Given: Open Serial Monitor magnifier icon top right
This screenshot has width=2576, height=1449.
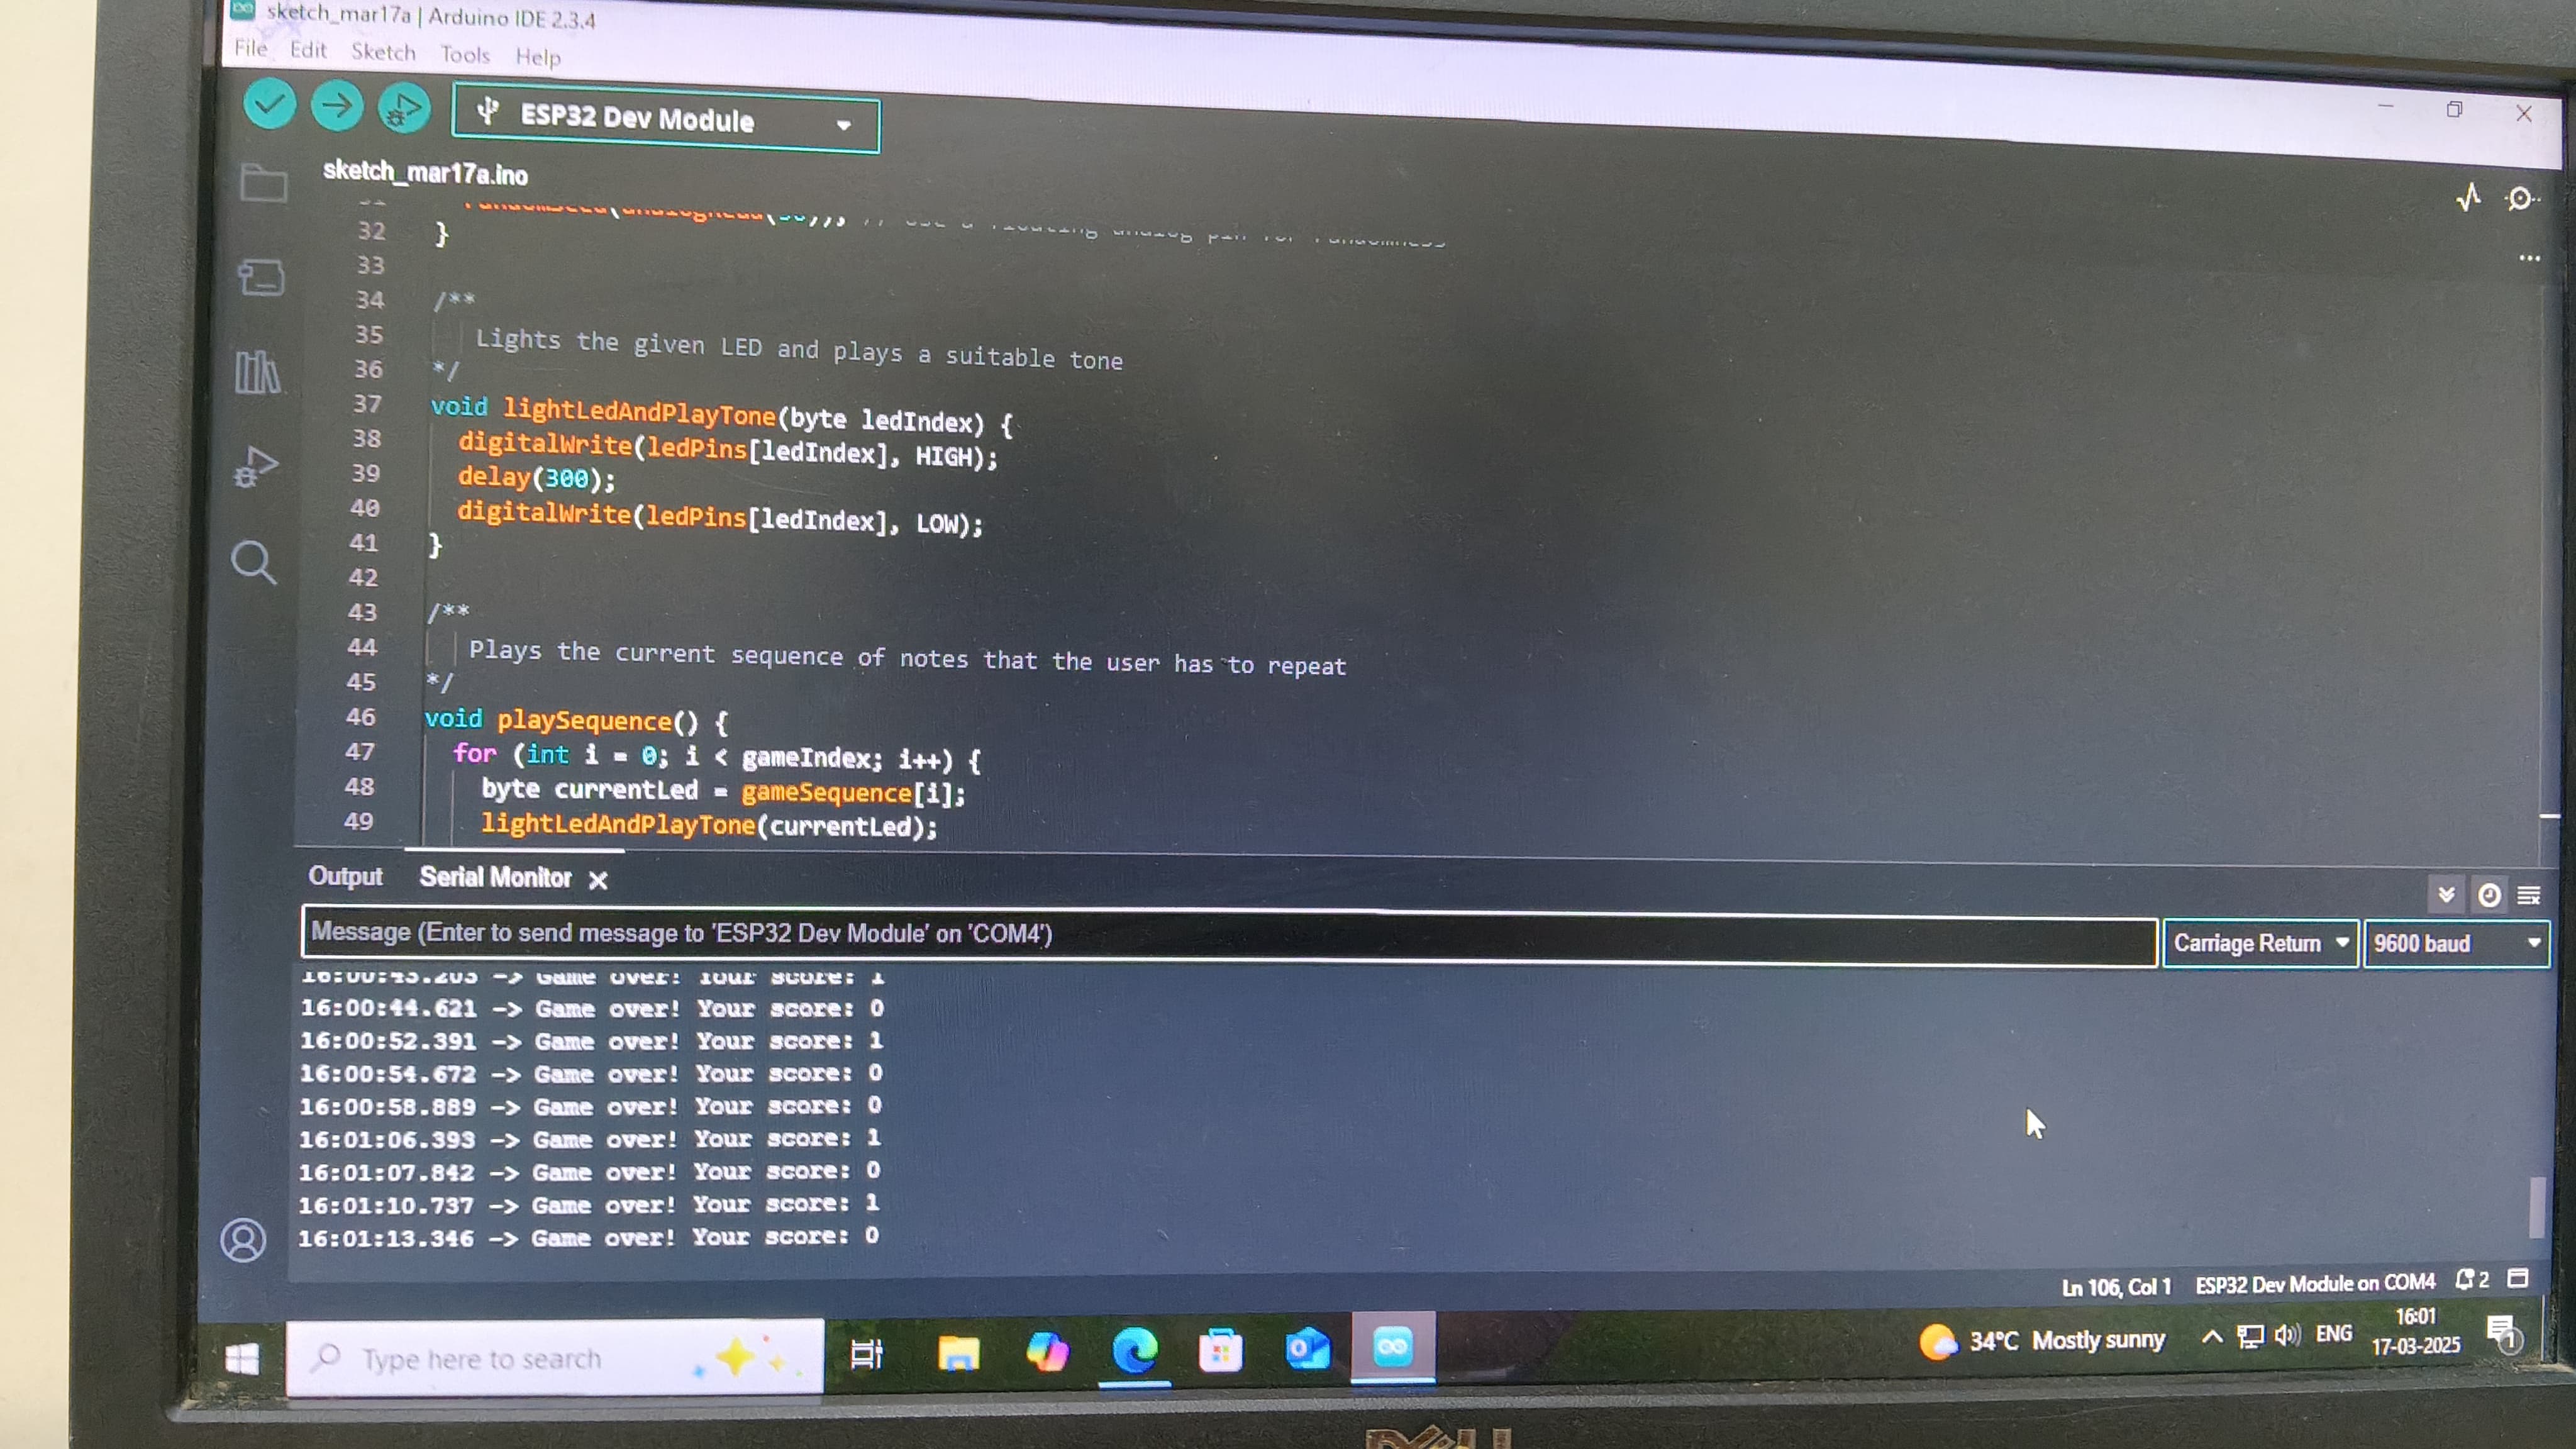Looking at the screenshot, I should pyautogui.click(x=2520, y=199).
